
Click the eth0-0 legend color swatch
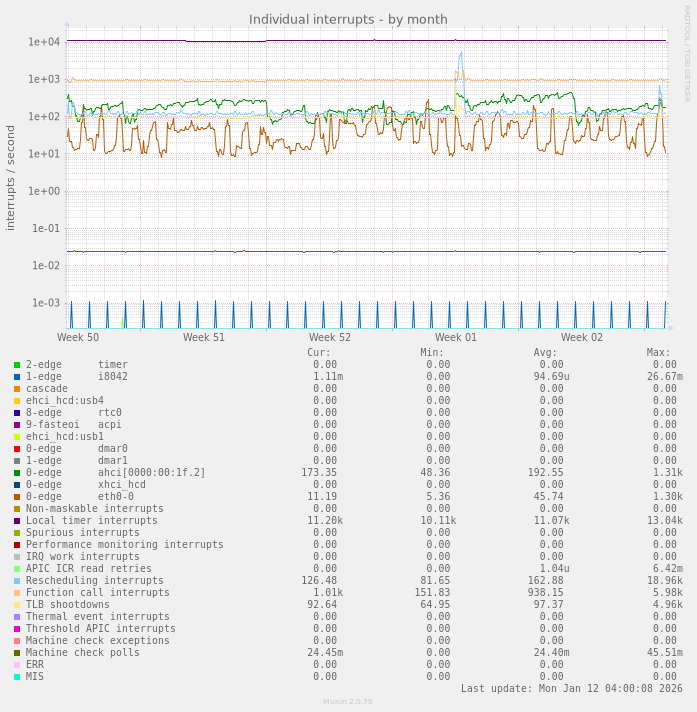click(x=17, y=497)
